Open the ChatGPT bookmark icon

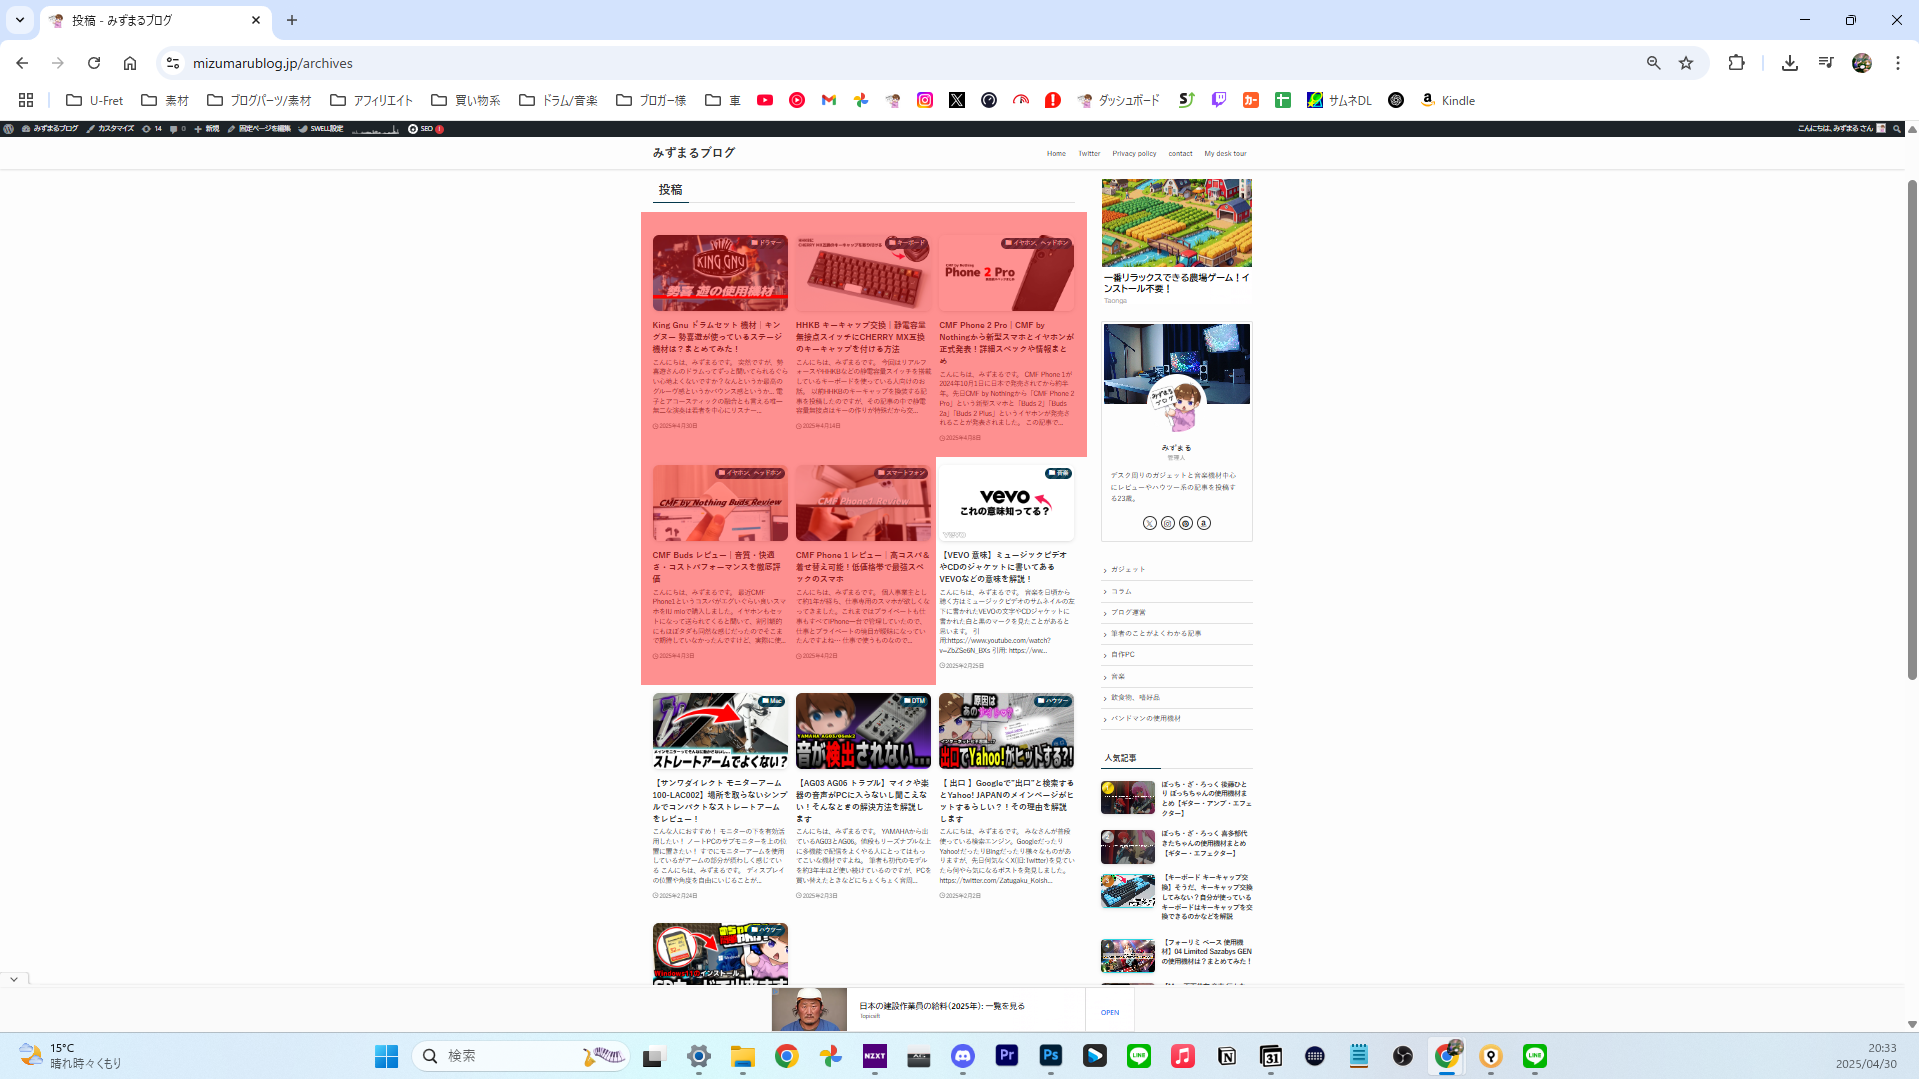click(1396, 100)
